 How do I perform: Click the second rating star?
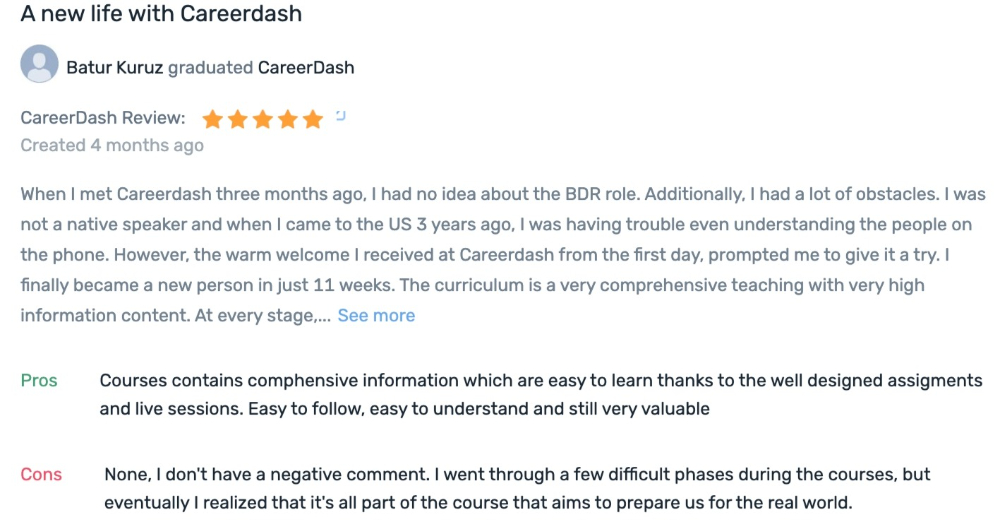coord(237,119)
